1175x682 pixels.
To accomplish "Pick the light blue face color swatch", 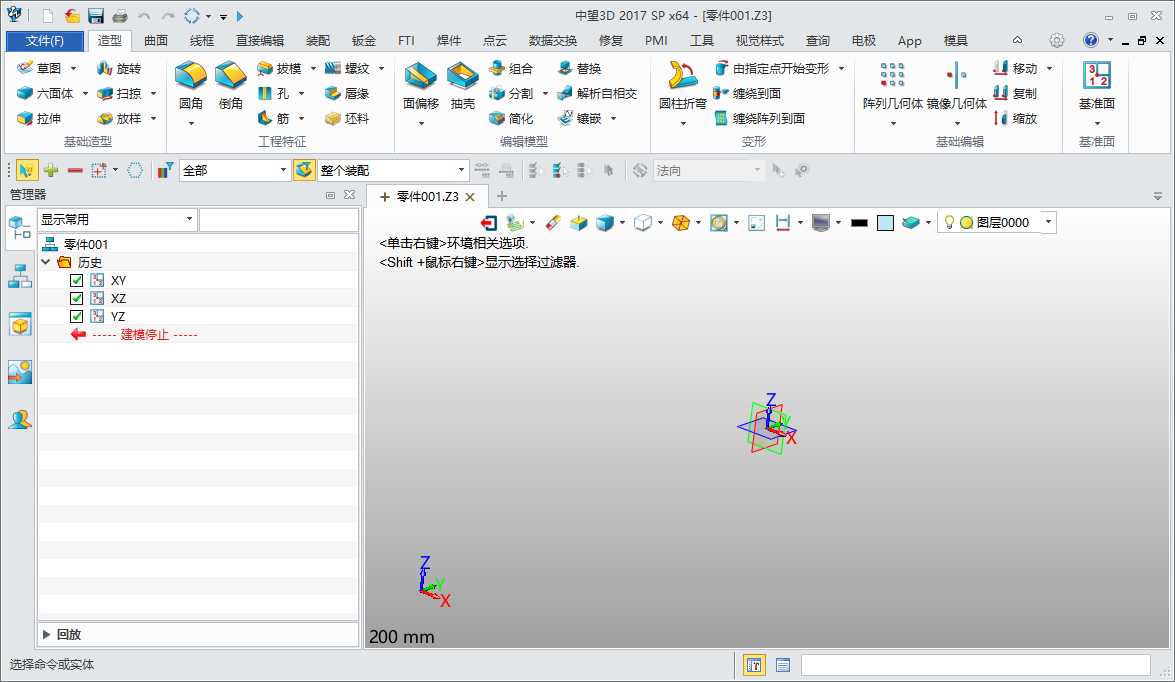I will (885, 223).
